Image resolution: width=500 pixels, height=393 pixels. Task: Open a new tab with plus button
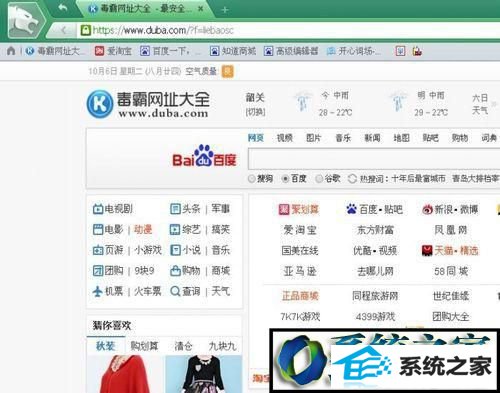[224, 10]
